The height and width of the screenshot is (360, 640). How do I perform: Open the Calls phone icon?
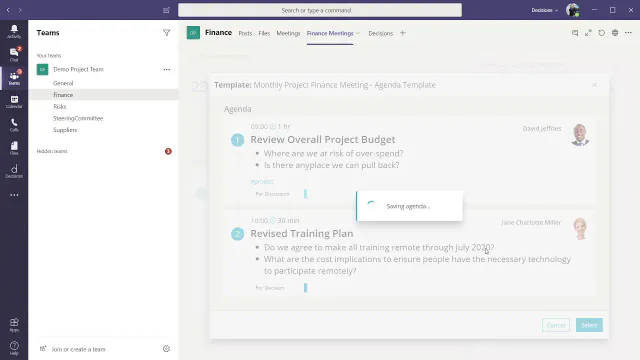tap(14, 124)
